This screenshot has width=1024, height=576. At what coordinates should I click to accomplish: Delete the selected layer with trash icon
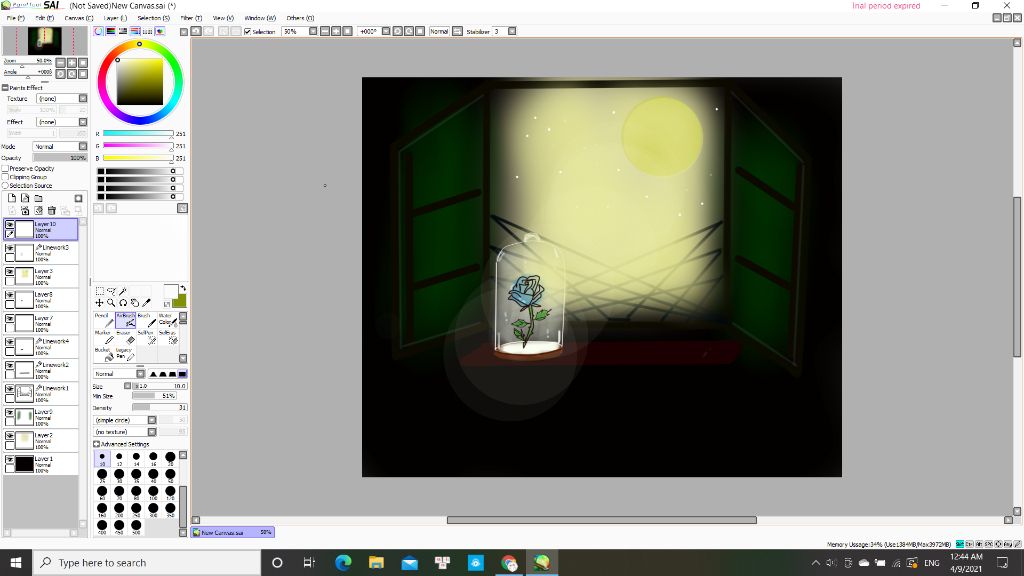point(52,210)
